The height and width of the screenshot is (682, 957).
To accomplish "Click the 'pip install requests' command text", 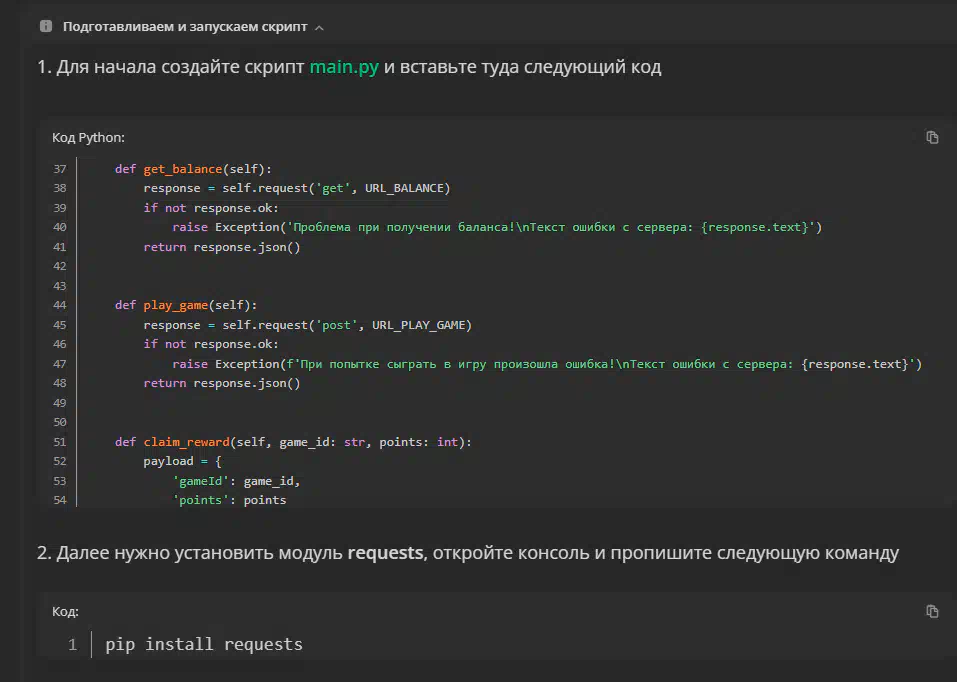I will point(204,644).
